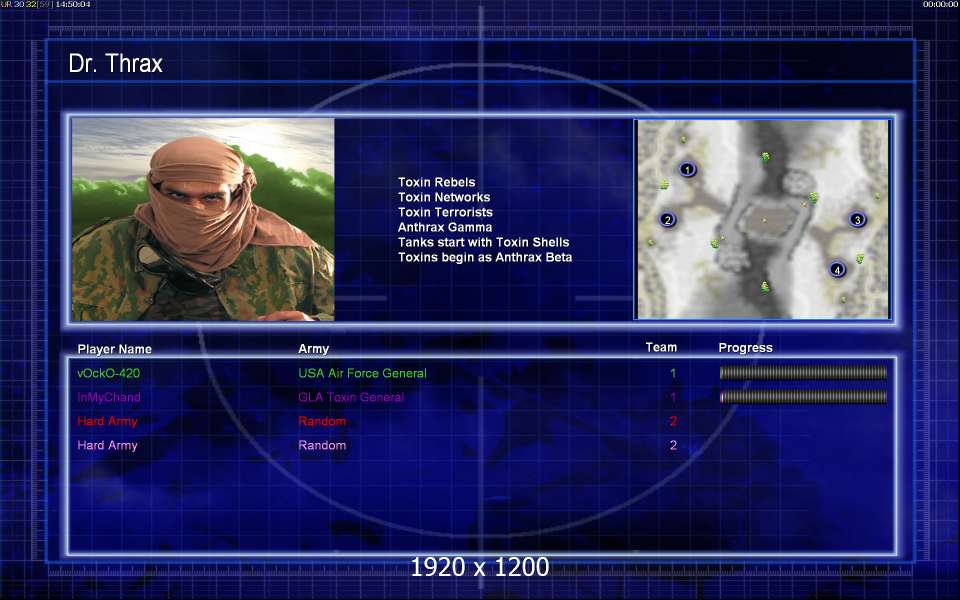Click team number for vOckO-420
The height and width of the screenshot is (600, 960).
pos(673,373)
